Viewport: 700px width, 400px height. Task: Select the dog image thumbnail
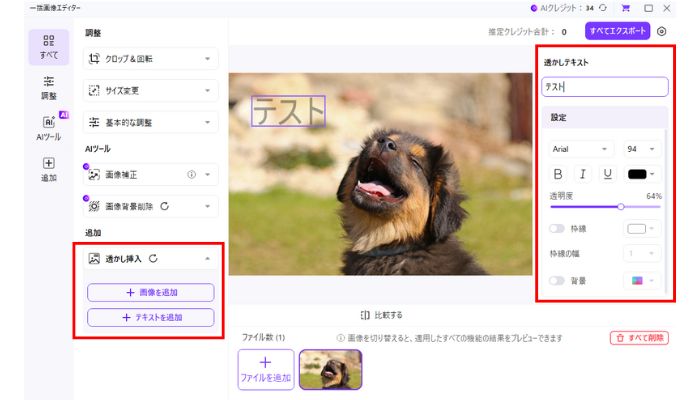click(x=330, y=369)
